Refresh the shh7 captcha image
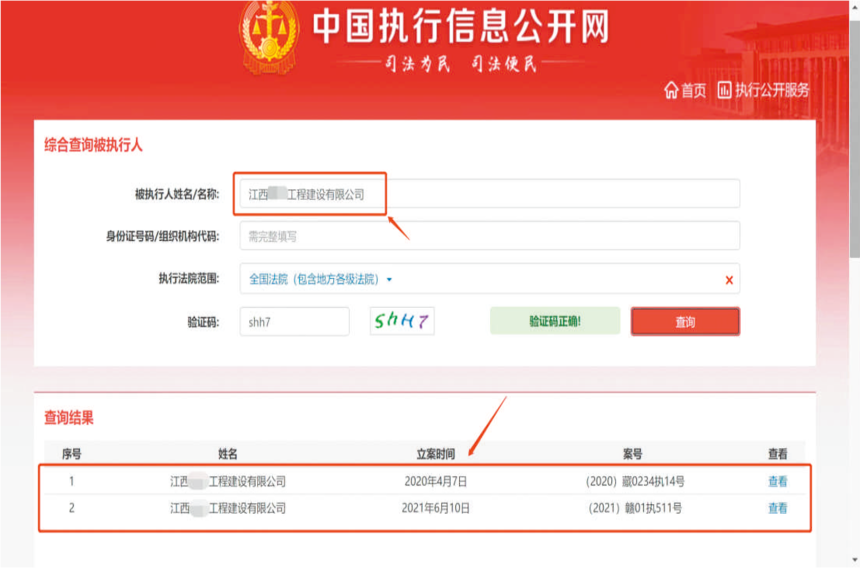Image resolution: width=860 pixels, height=568 pixels. click(x=402, y=321)
